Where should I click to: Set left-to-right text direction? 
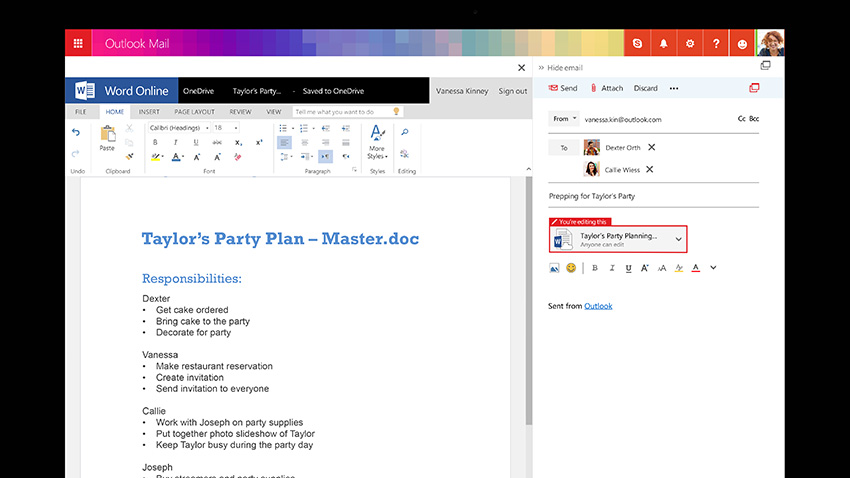point(325,157)
